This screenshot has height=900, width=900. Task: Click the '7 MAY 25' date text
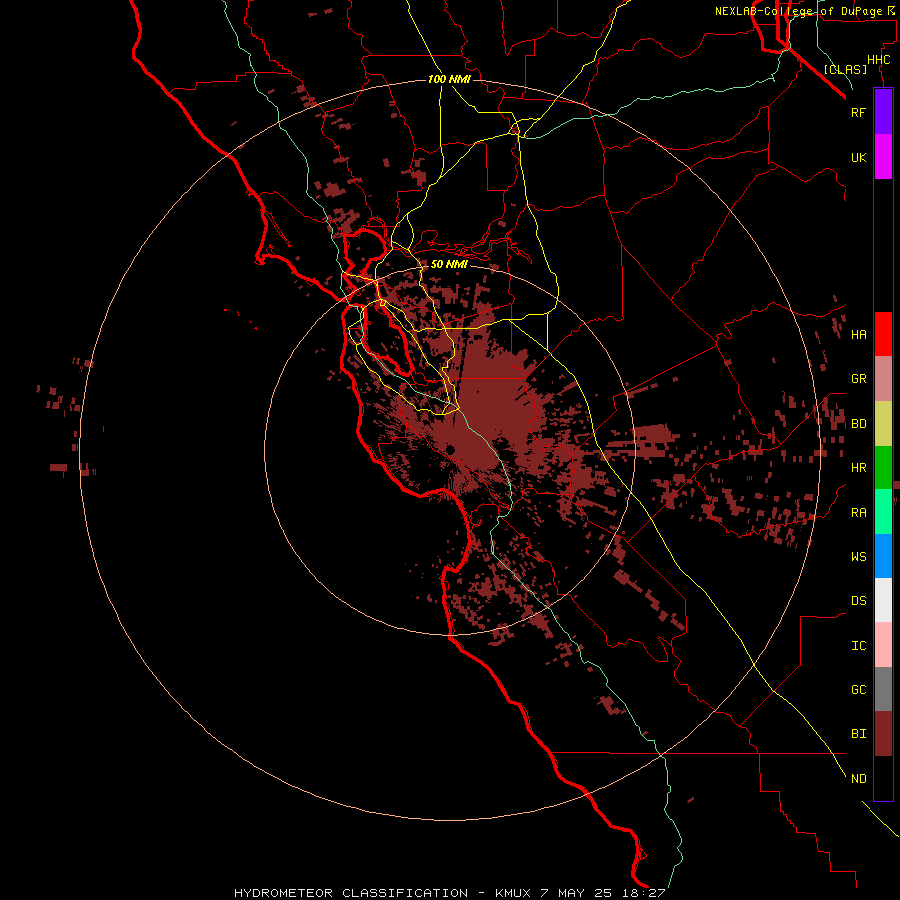pyautogui.click(x=577, y=893)
